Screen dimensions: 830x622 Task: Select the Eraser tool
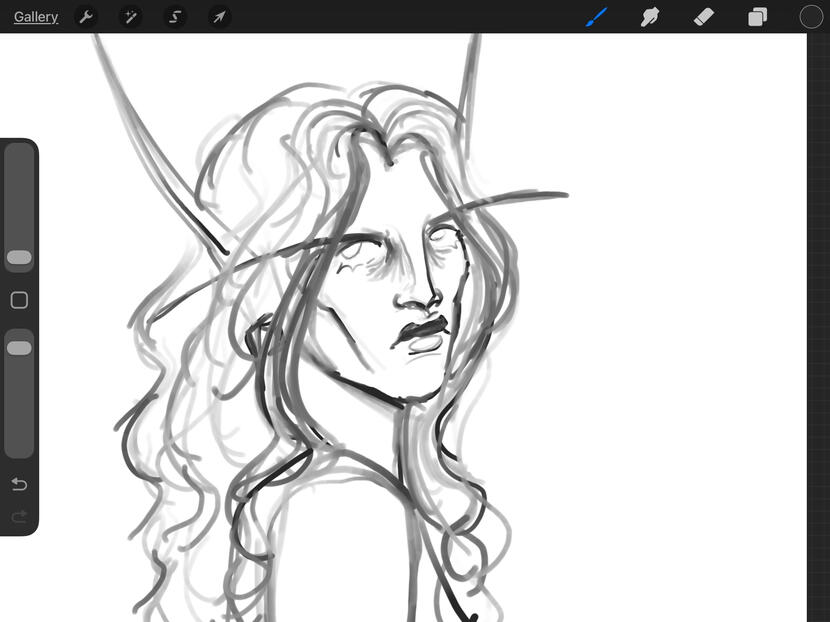click(x=704, y=17)
